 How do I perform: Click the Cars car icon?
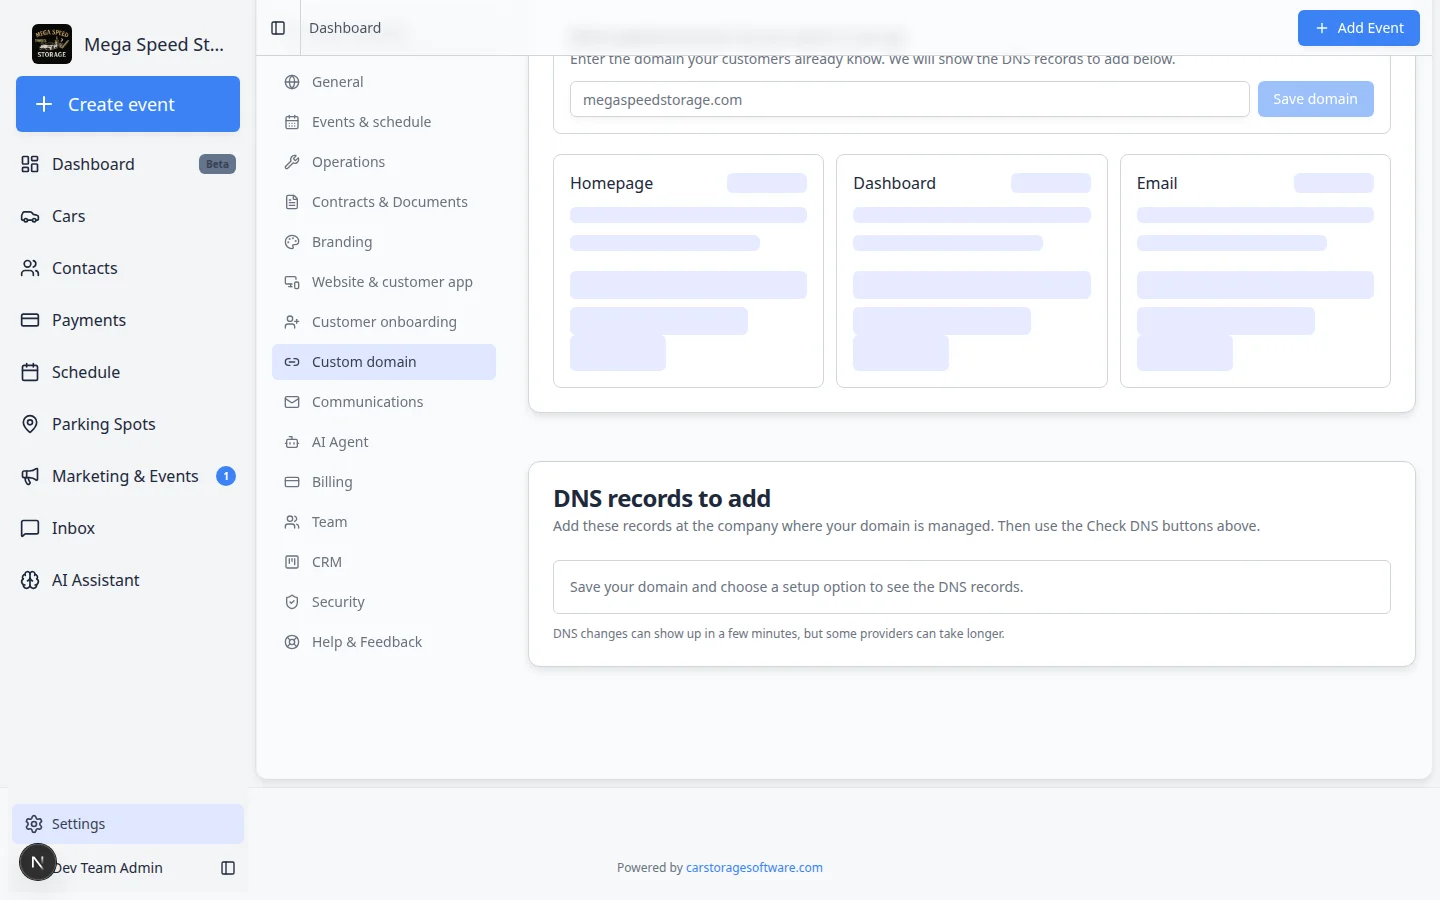[x=30, y=216]
